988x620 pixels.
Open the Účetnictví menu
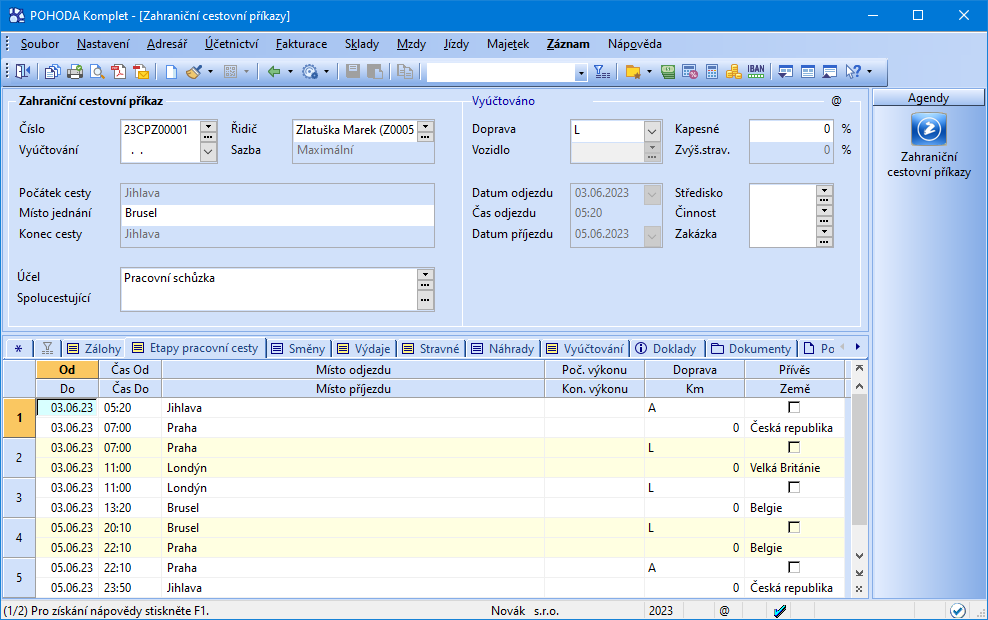click(231, 44)
